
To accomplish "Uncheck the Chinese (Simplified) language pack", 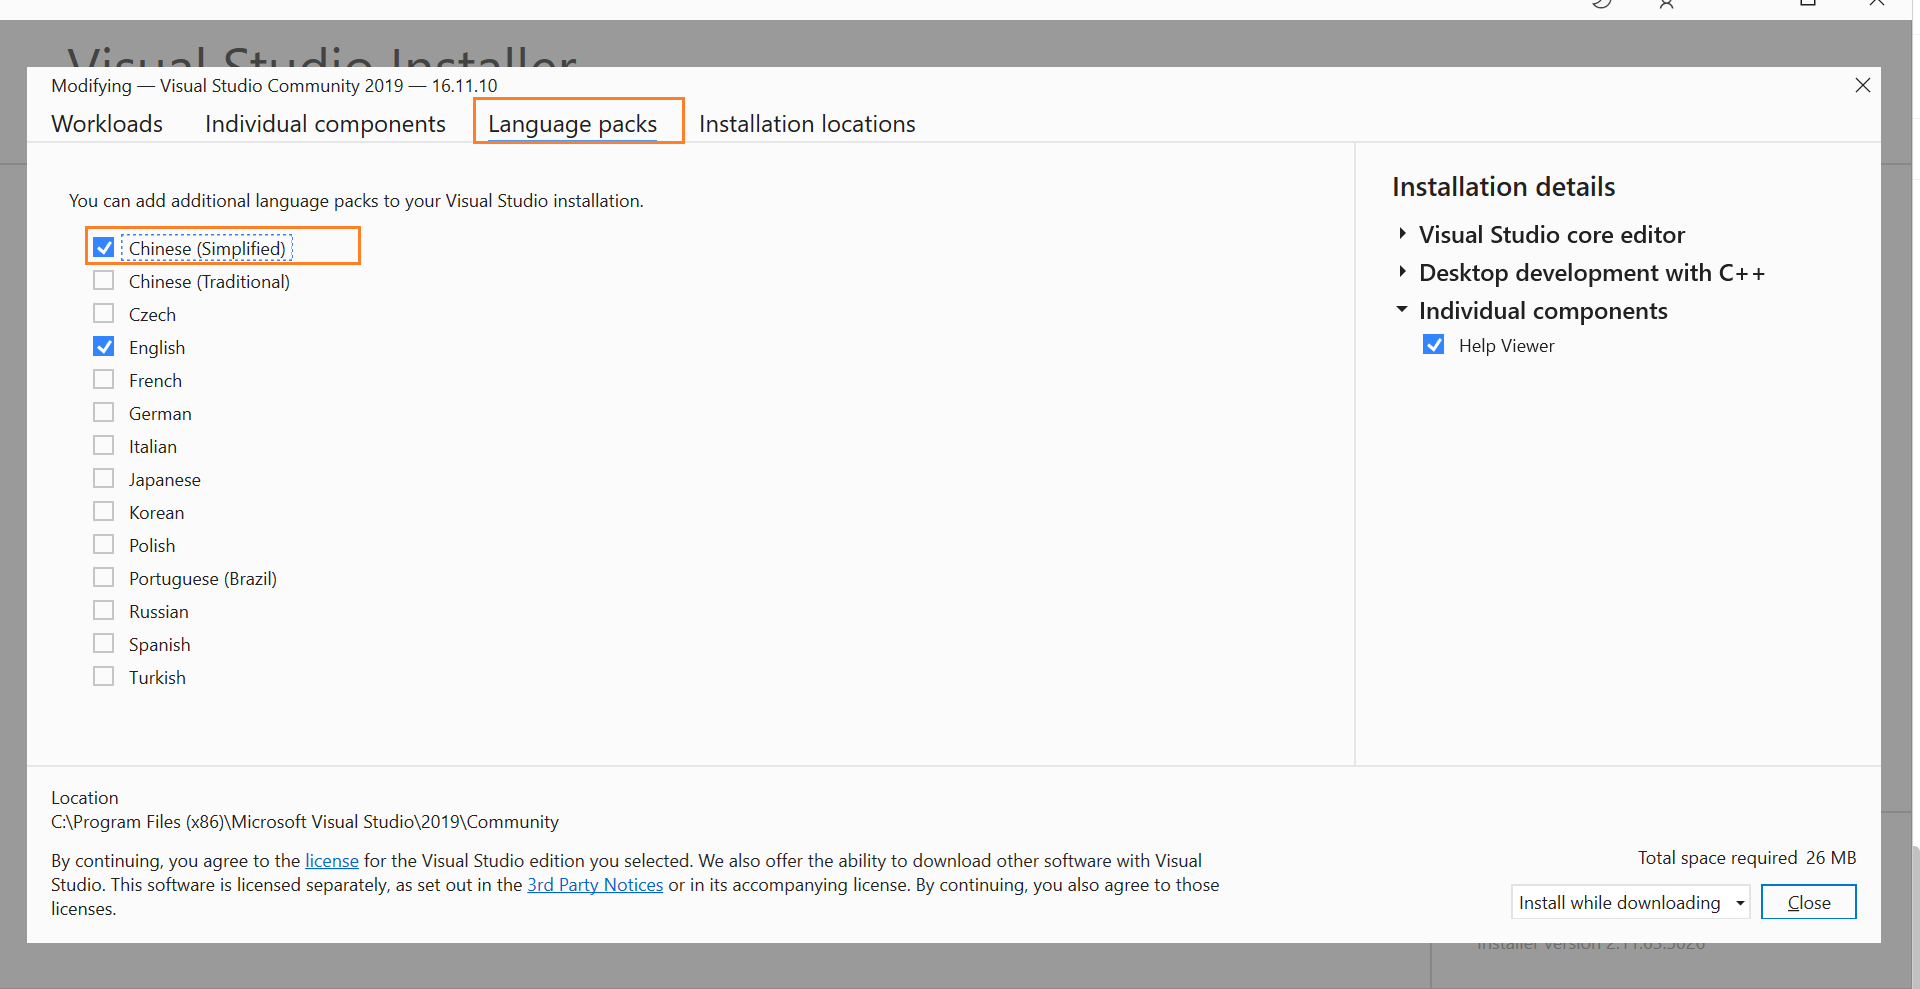I will pyautogui.click(x=104, y=247).
